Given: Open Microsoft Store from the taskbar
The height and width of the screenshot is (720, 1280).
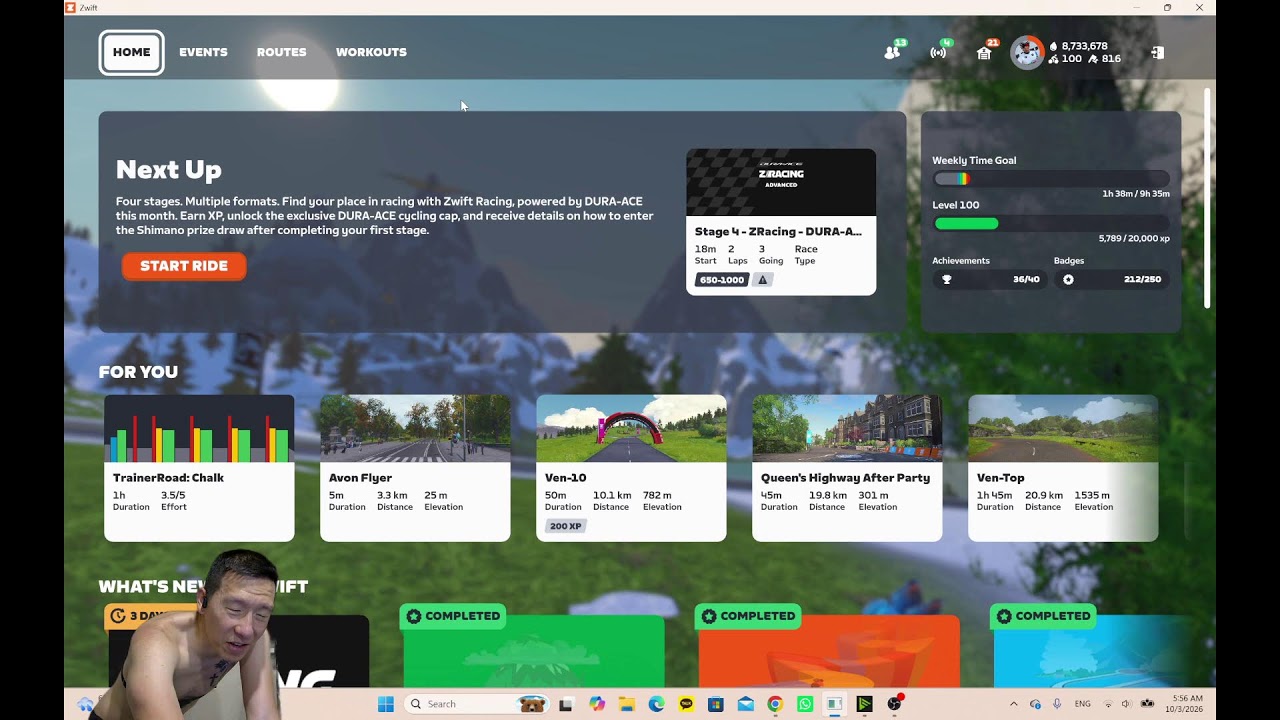Looking at the screenshot, I should tap(715, 704).
